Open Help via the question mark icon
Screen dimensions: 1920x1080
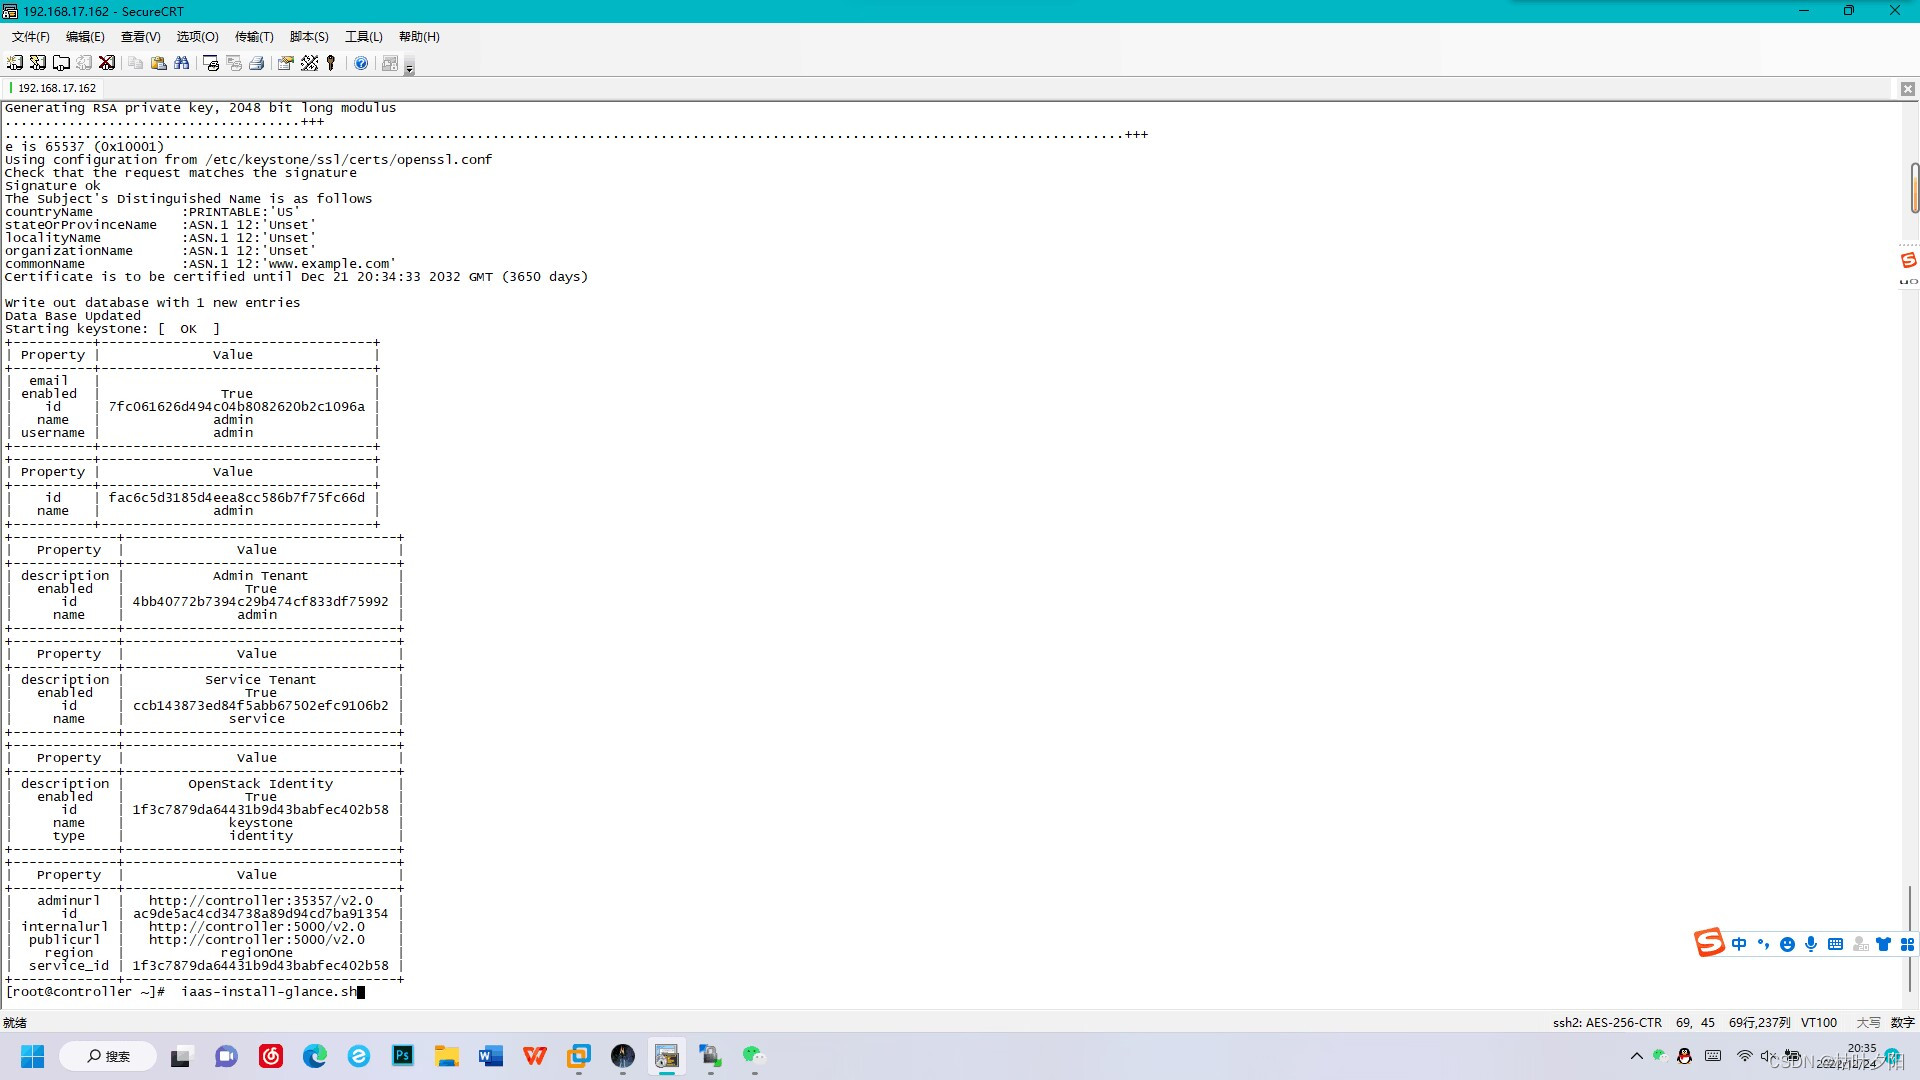point(361,62)
